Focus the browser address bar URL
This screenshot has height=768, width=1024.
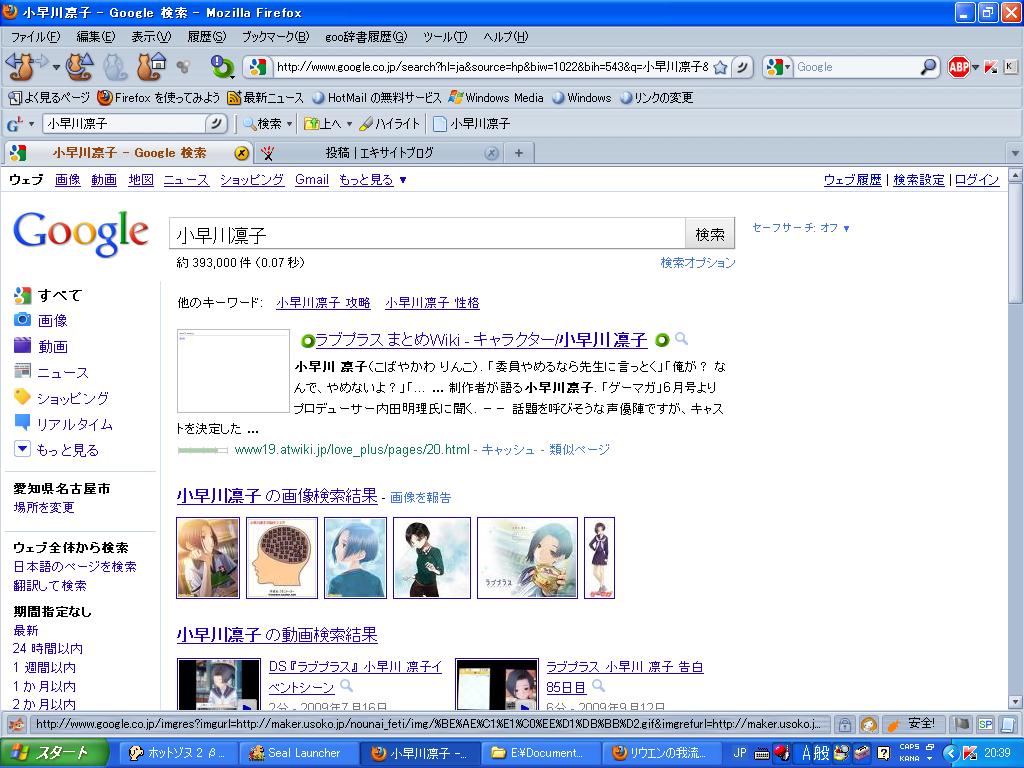pyautogui.click(x=491, y=67)
